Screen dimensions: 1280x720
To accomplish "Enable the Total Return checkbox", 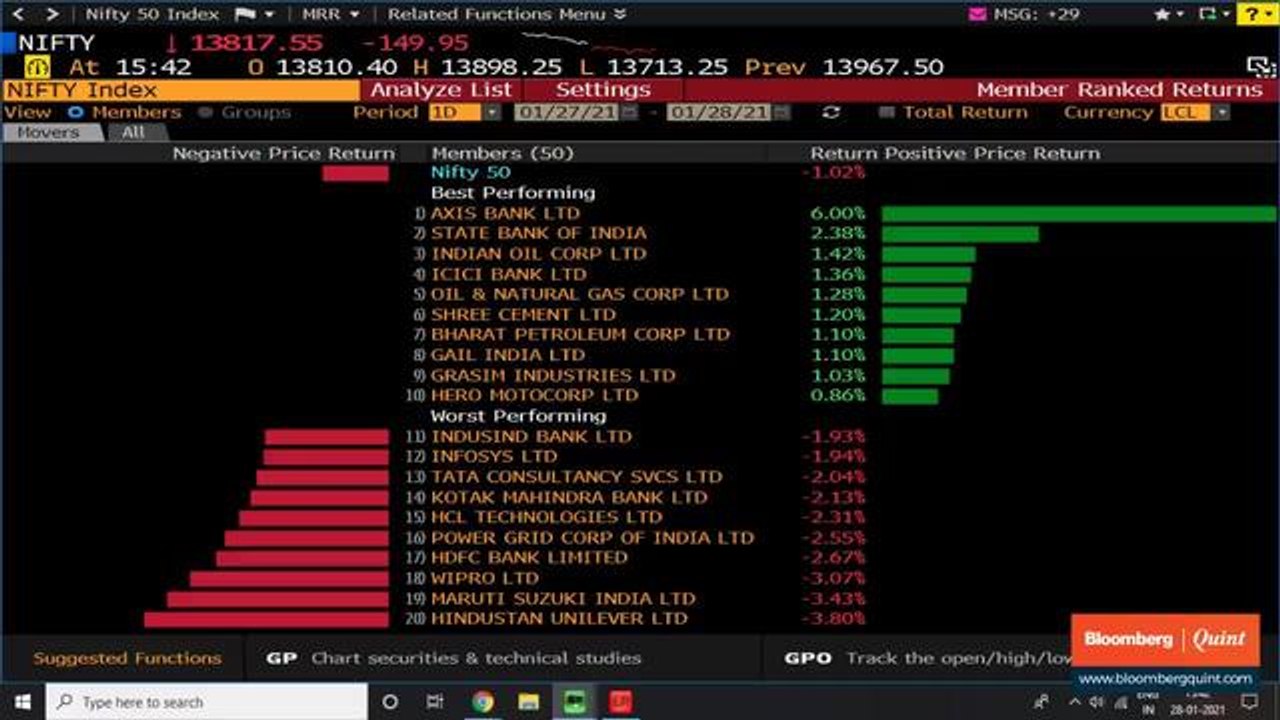I will (x=886, y=112).
